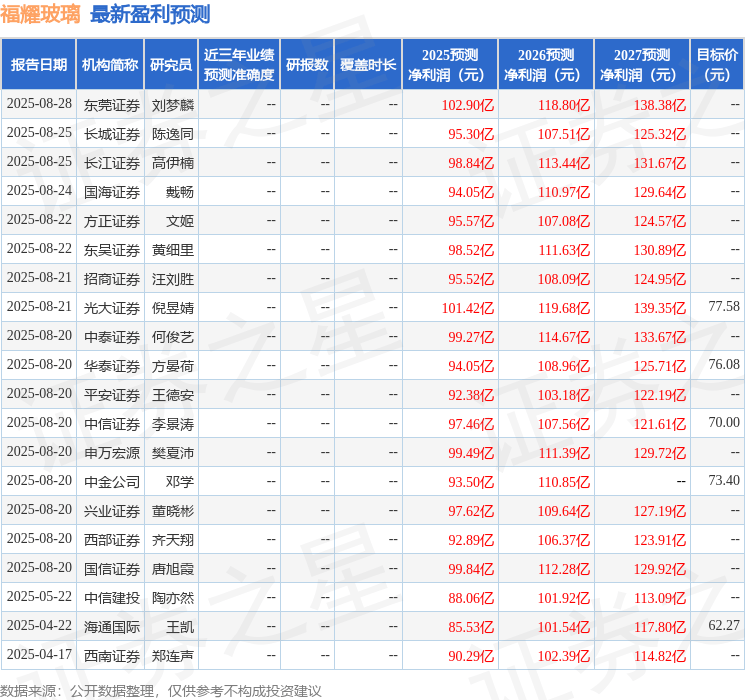This screenshot has width=745, height=700.
Task: Click the 目标价 column header
Action: click(x=717, y=65)
